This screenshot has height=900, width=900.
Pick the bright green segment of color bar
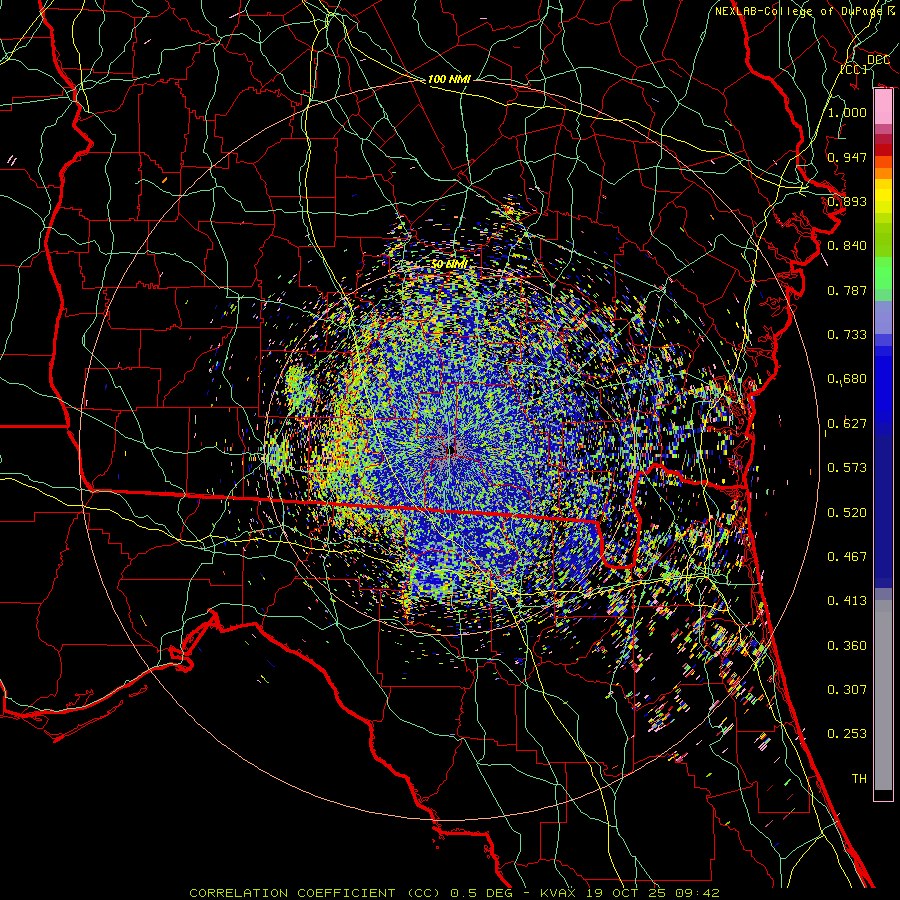(883, 274)
